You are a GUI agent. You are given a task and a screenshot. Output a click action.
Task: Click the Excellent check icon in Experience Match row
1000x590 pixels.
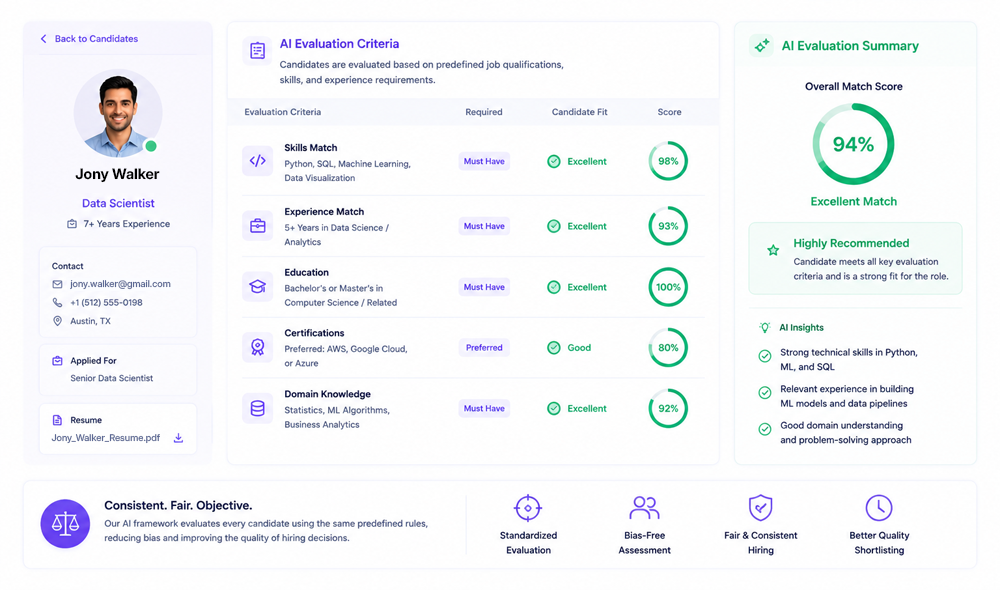click(x=554, y=226)
